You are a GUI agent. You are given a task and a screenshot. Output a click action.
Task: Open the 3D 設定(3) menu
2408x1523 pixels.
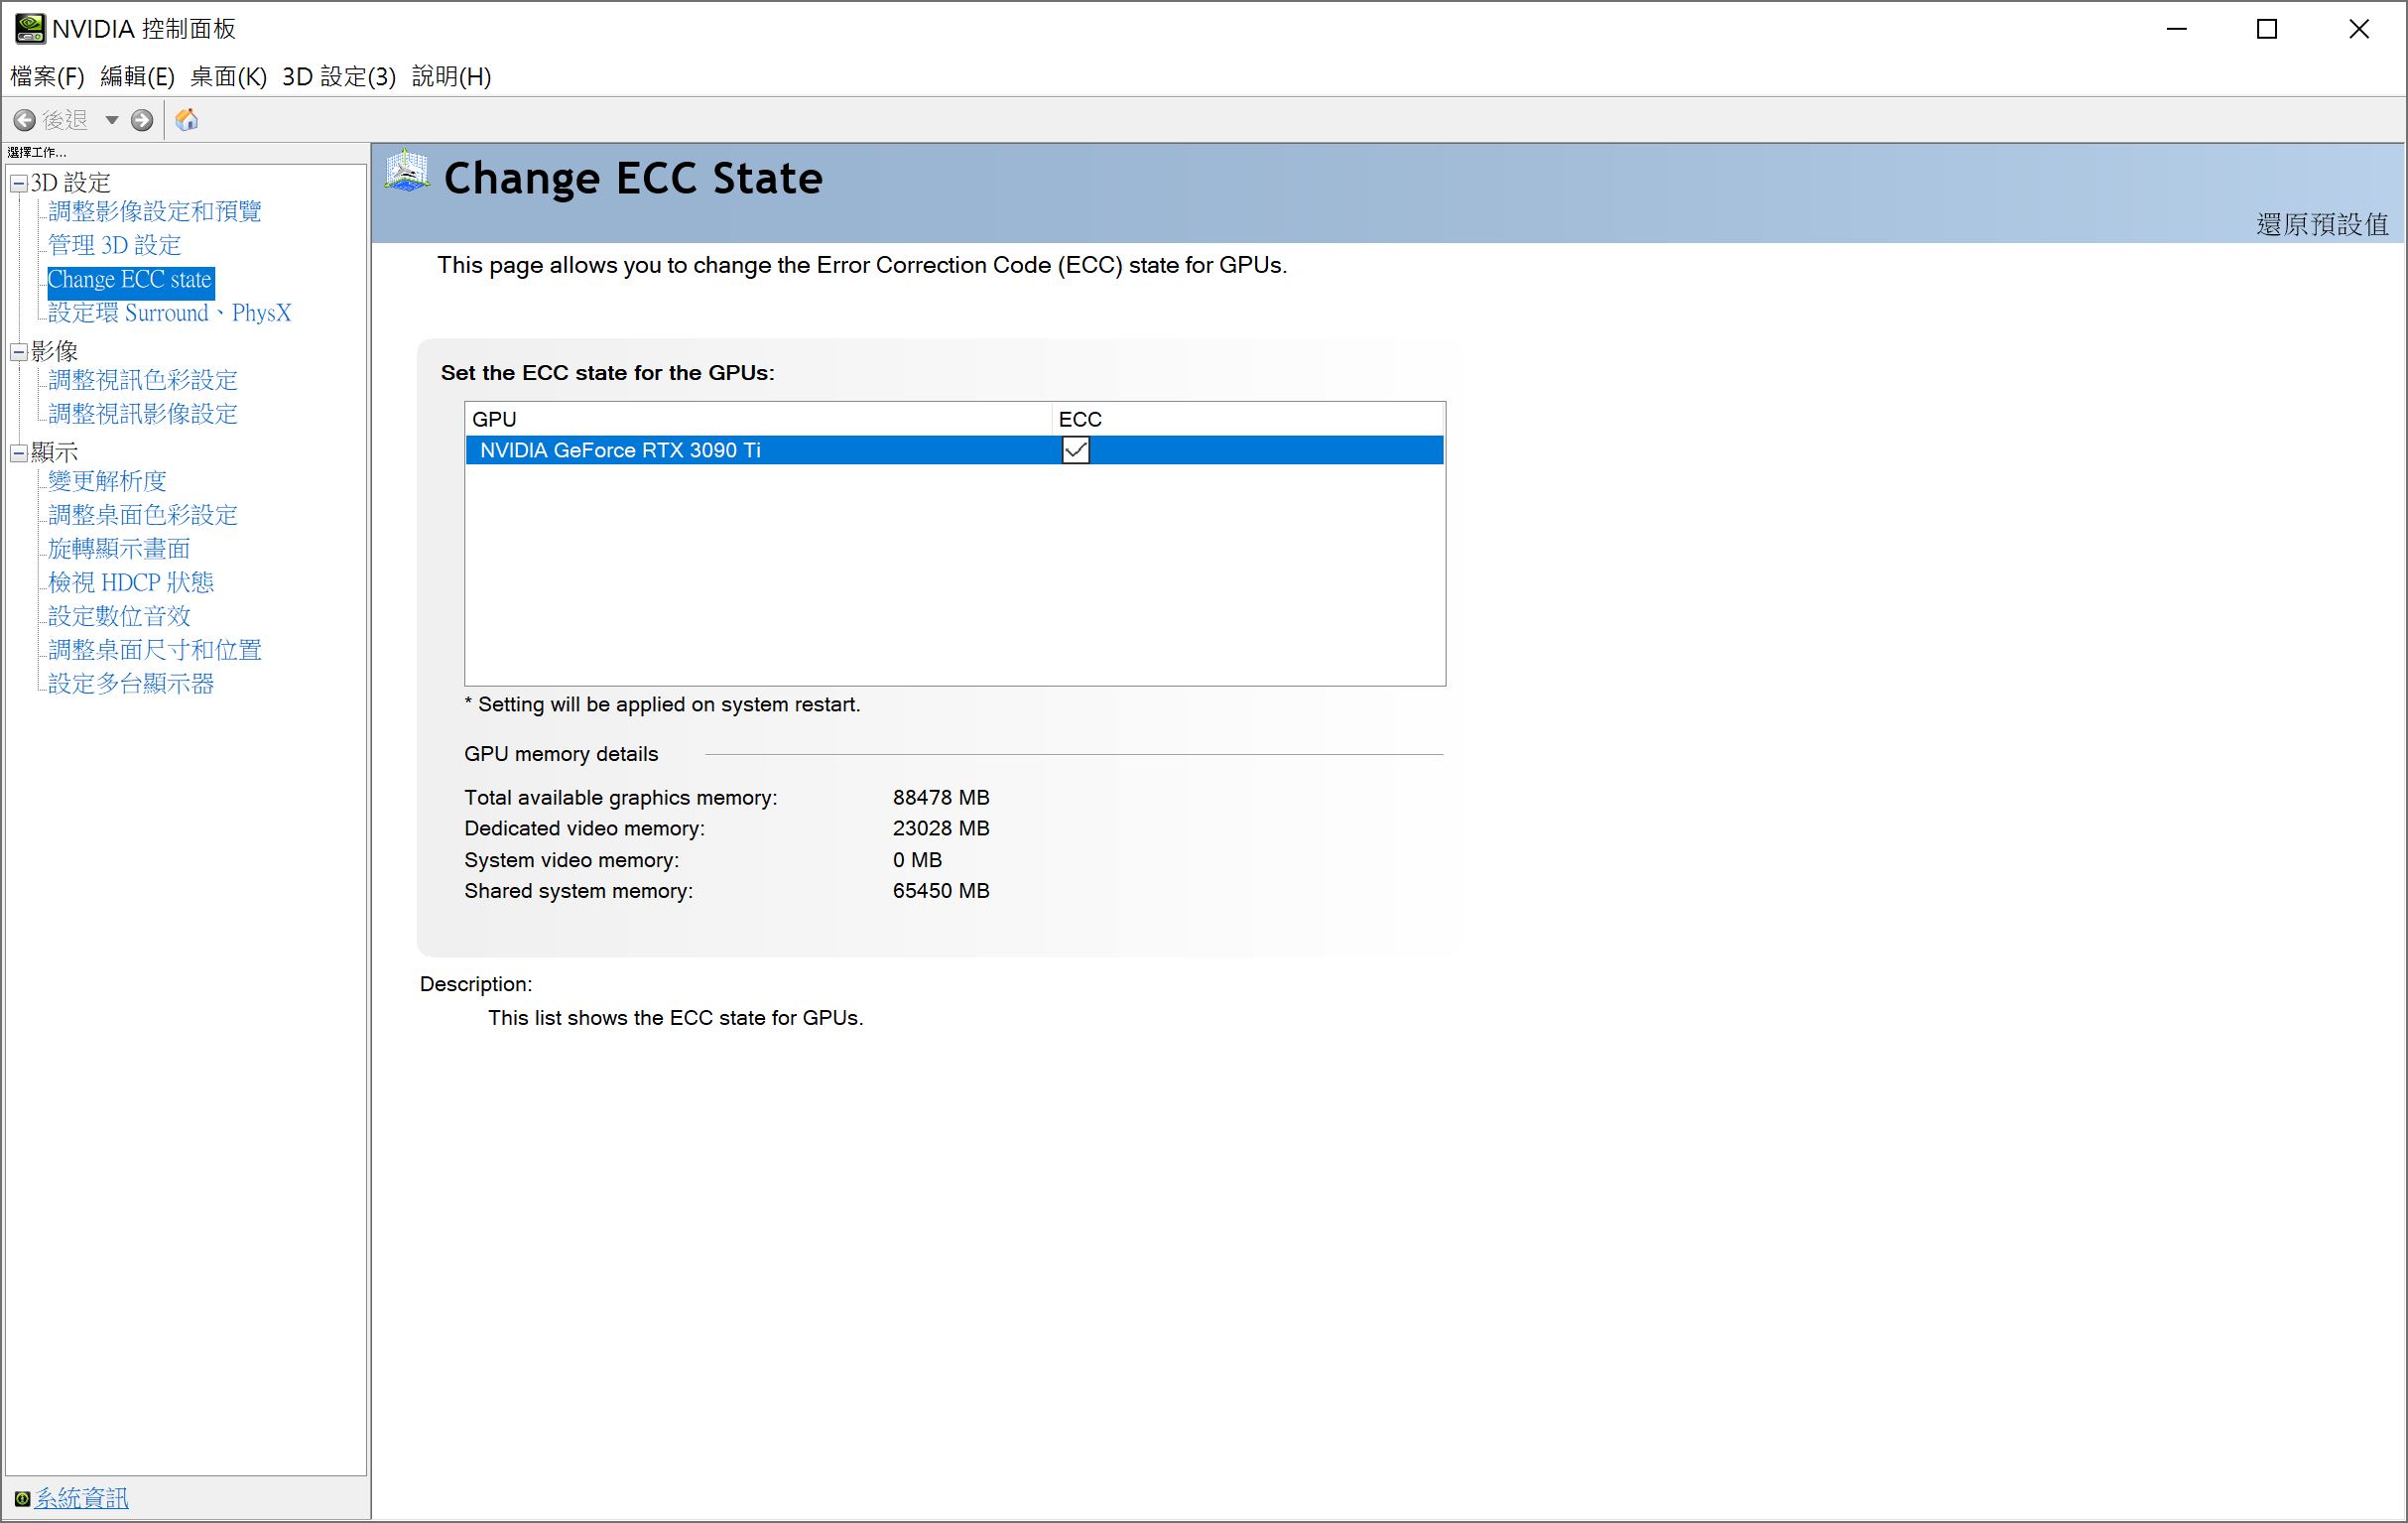point(339,77)
